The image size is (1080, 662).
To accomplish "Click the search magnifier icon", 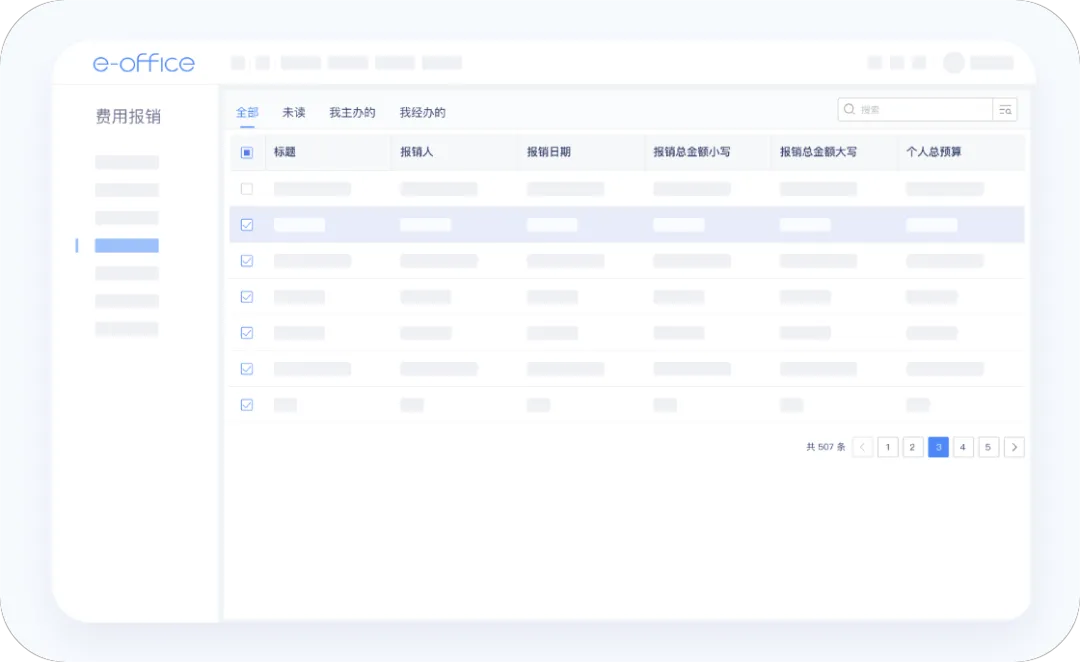I will (x=850, y=110).
